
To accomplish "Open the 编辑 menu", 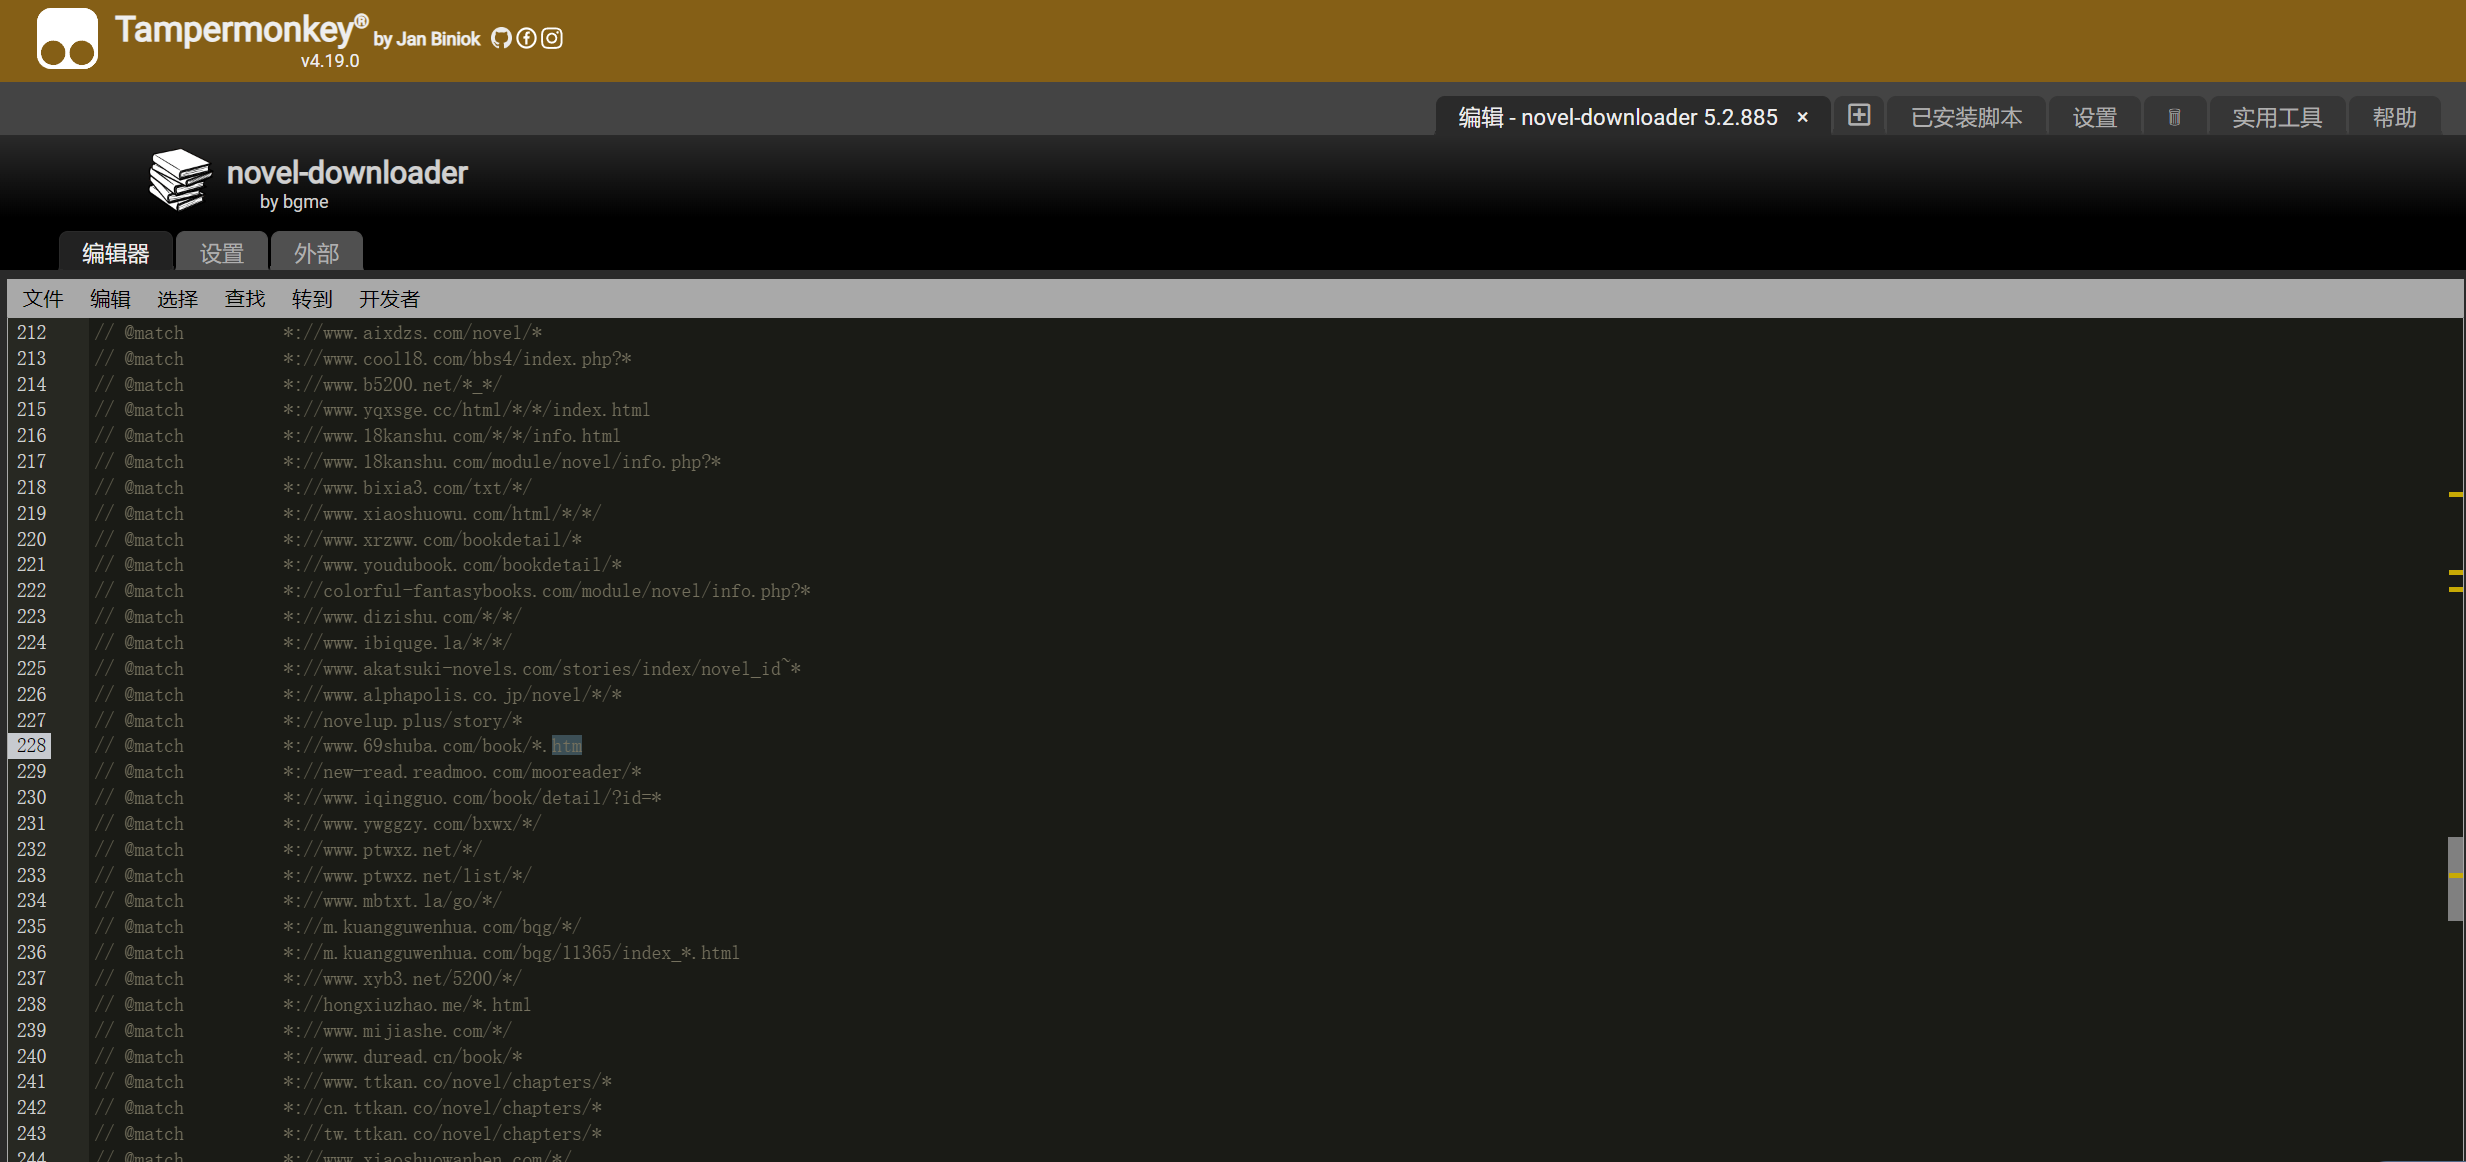I will pyautogui.click(x=110, y=298).
